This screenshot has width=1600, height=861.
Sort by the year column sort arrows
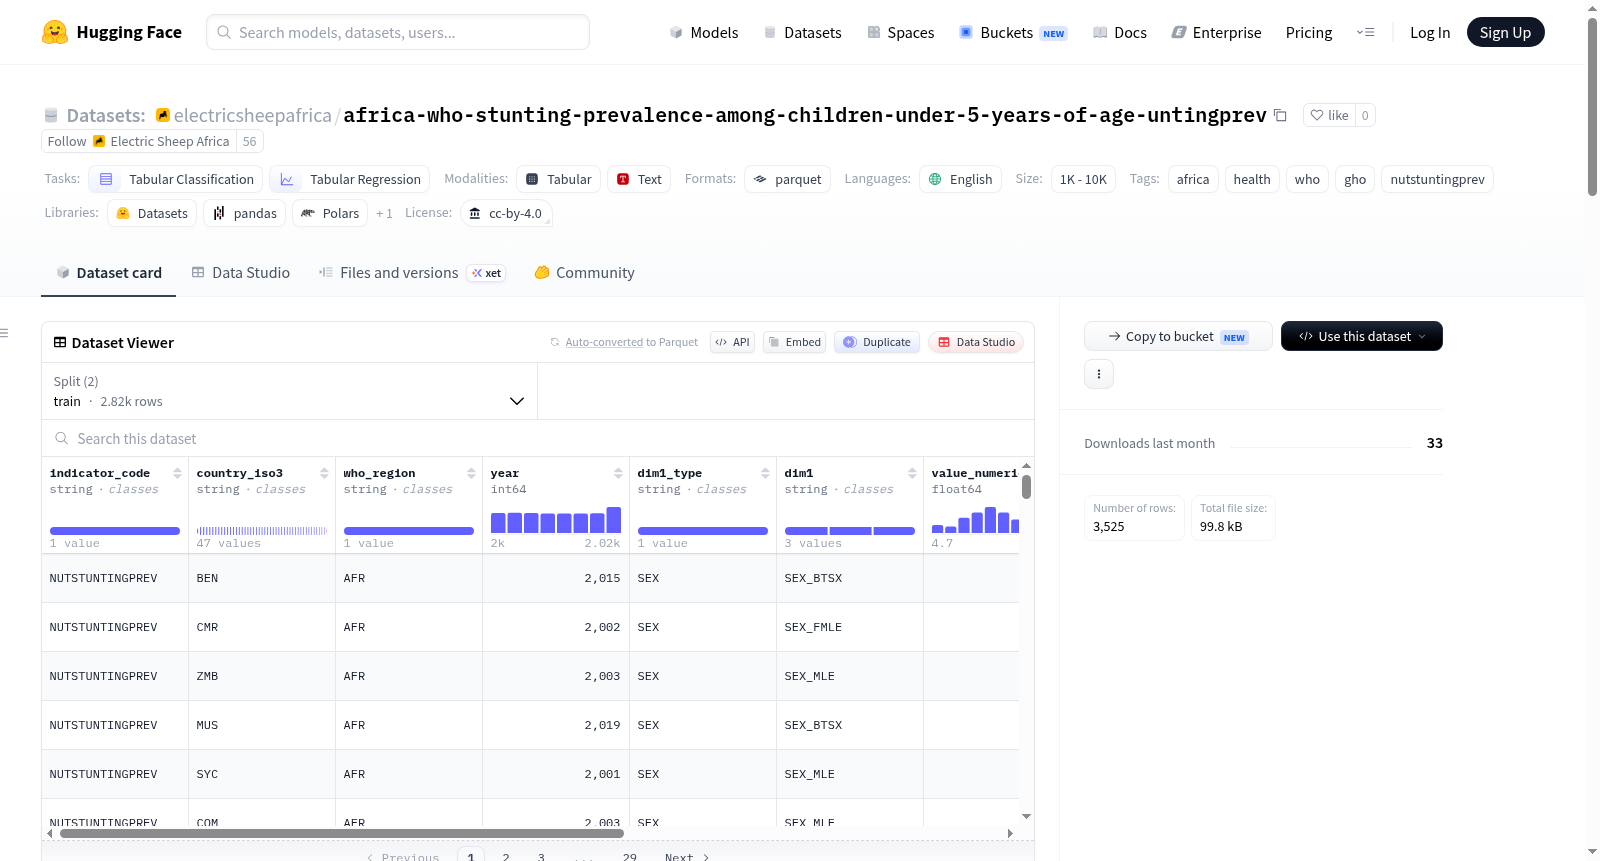[618, 473]
